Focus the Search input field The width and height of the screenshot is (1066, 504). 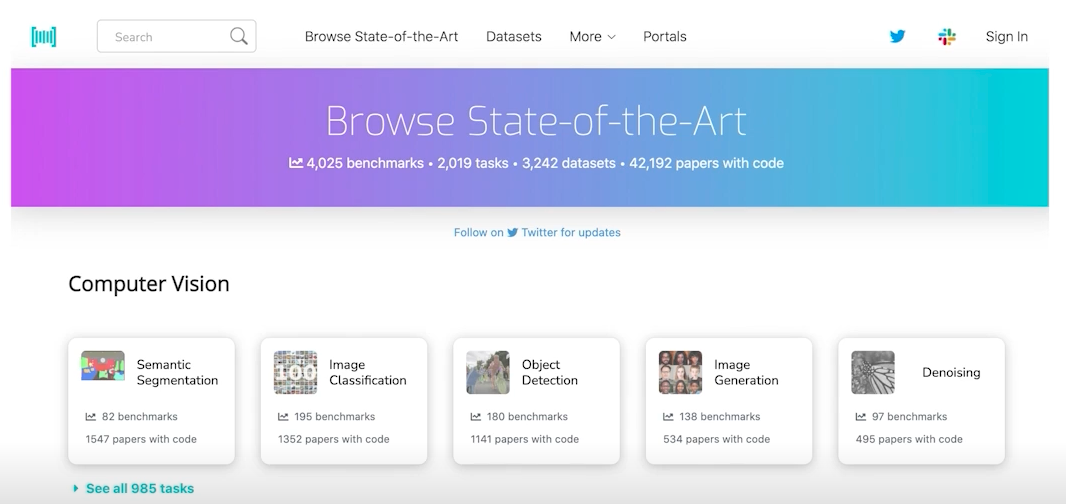pyautogui.click(x=165, y=37)
